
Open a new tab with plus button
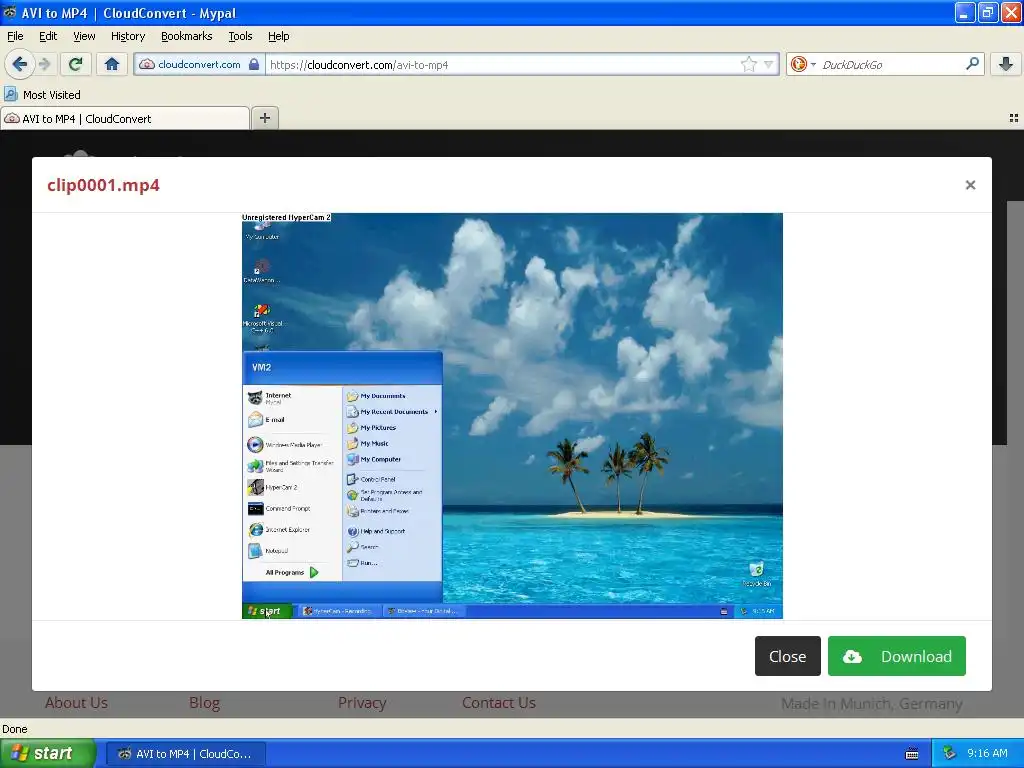264,118
